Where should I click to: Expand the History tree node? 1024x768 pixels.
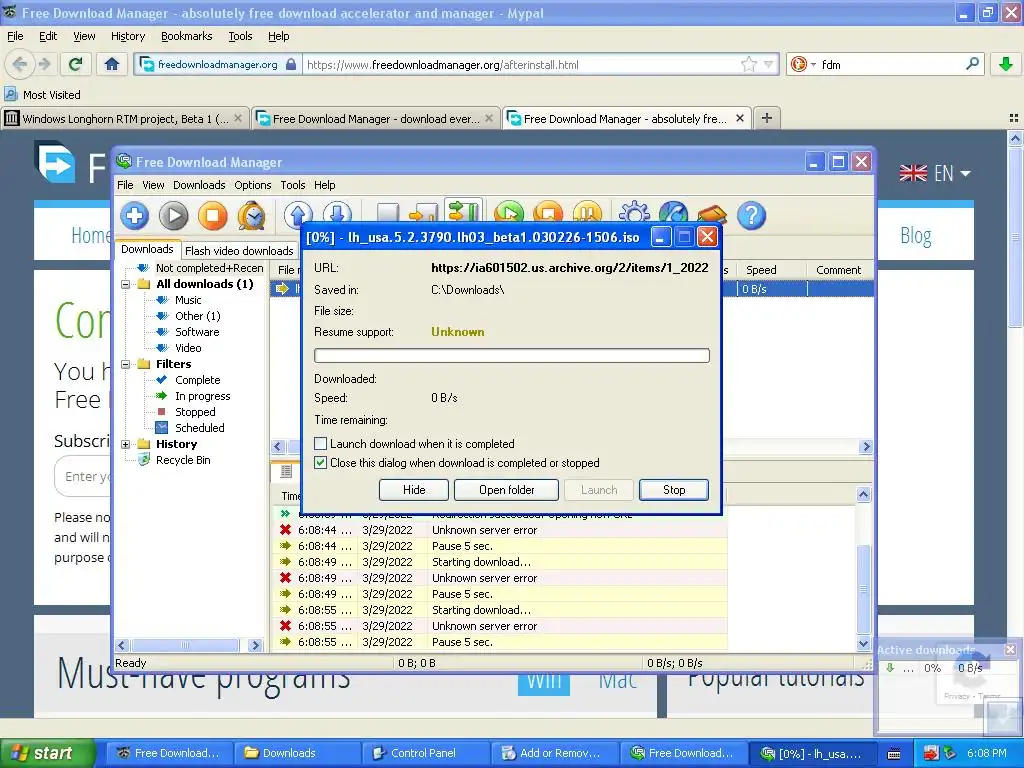point(125,444)
